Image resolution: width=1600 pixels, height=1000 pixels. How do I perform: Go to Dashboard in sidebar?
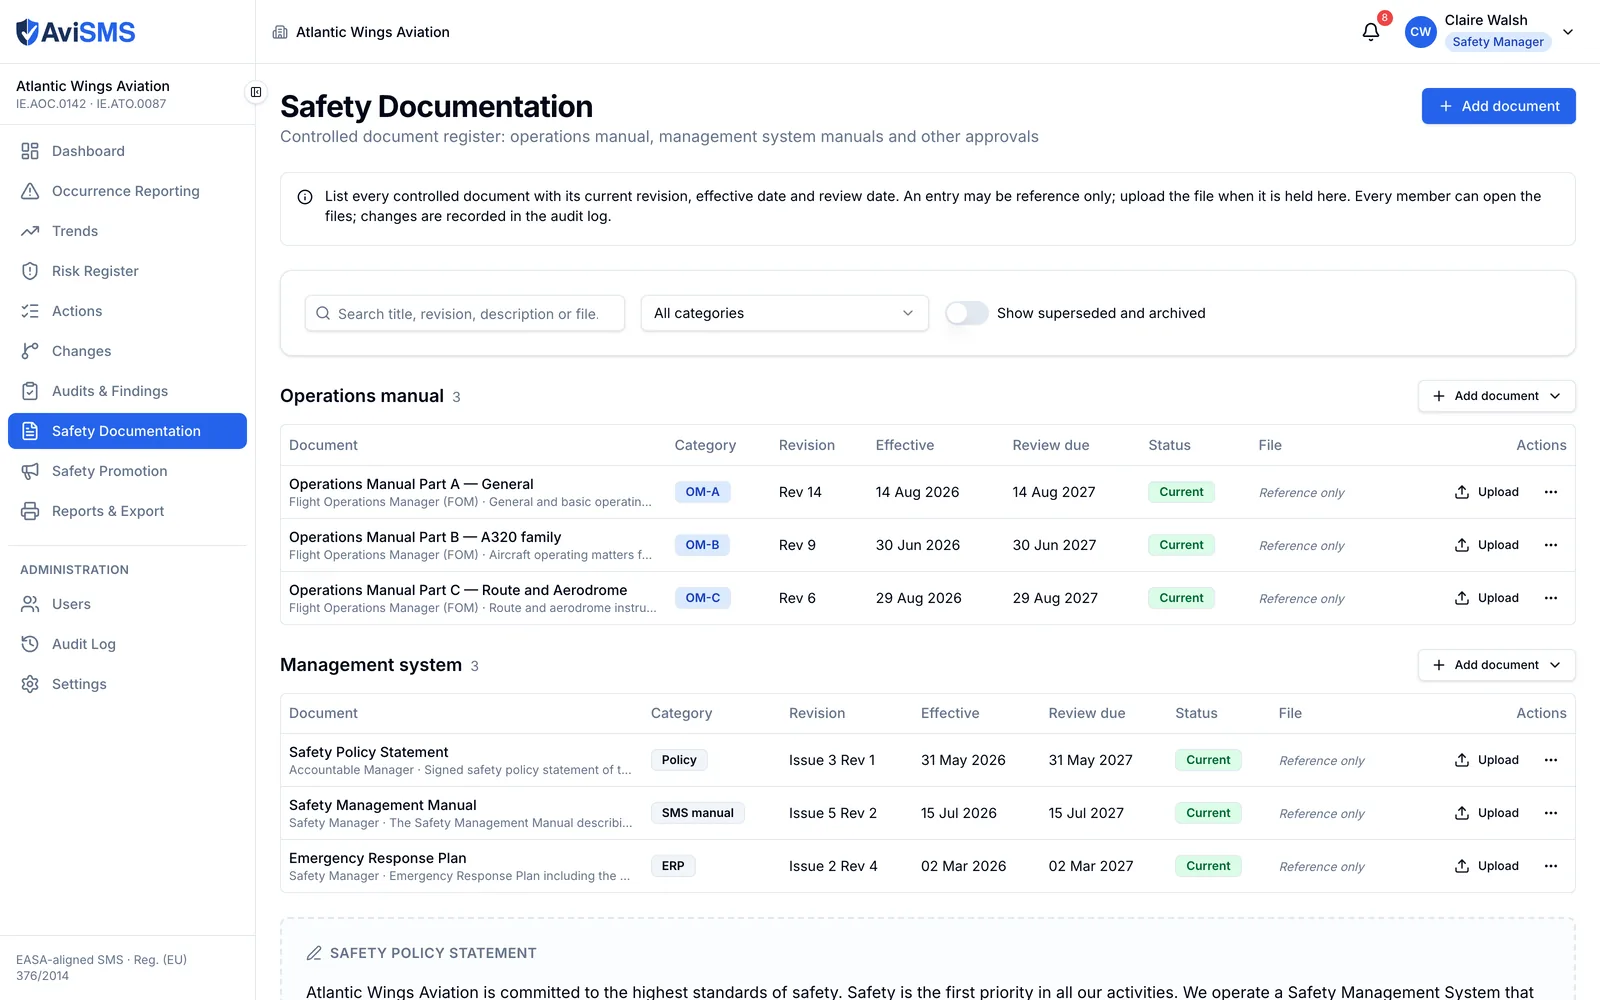coord(127,151)
